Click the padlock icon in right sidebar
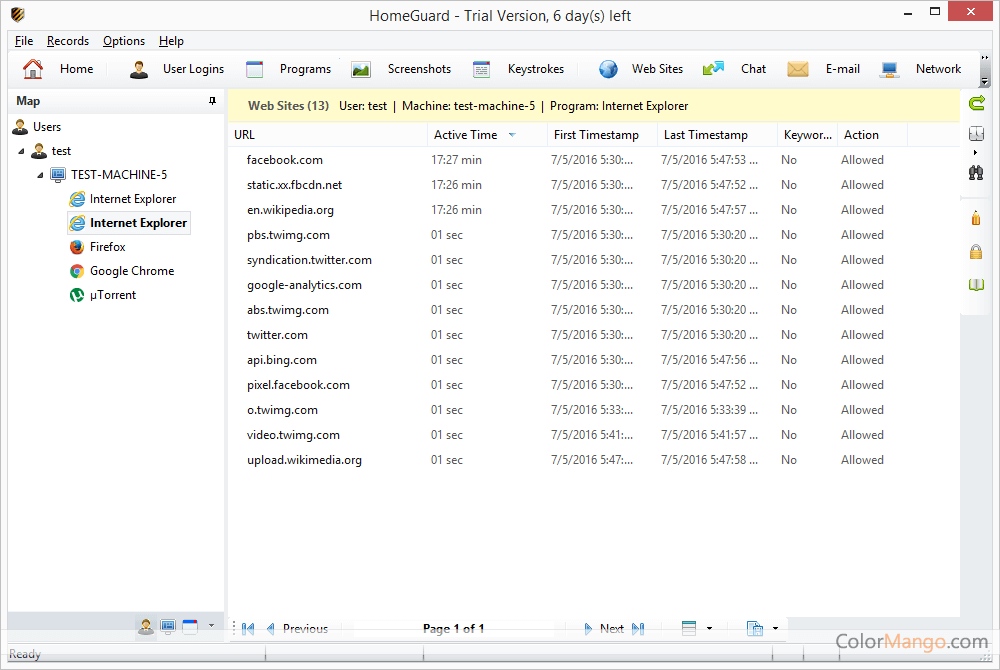 (x=977, y=252)
